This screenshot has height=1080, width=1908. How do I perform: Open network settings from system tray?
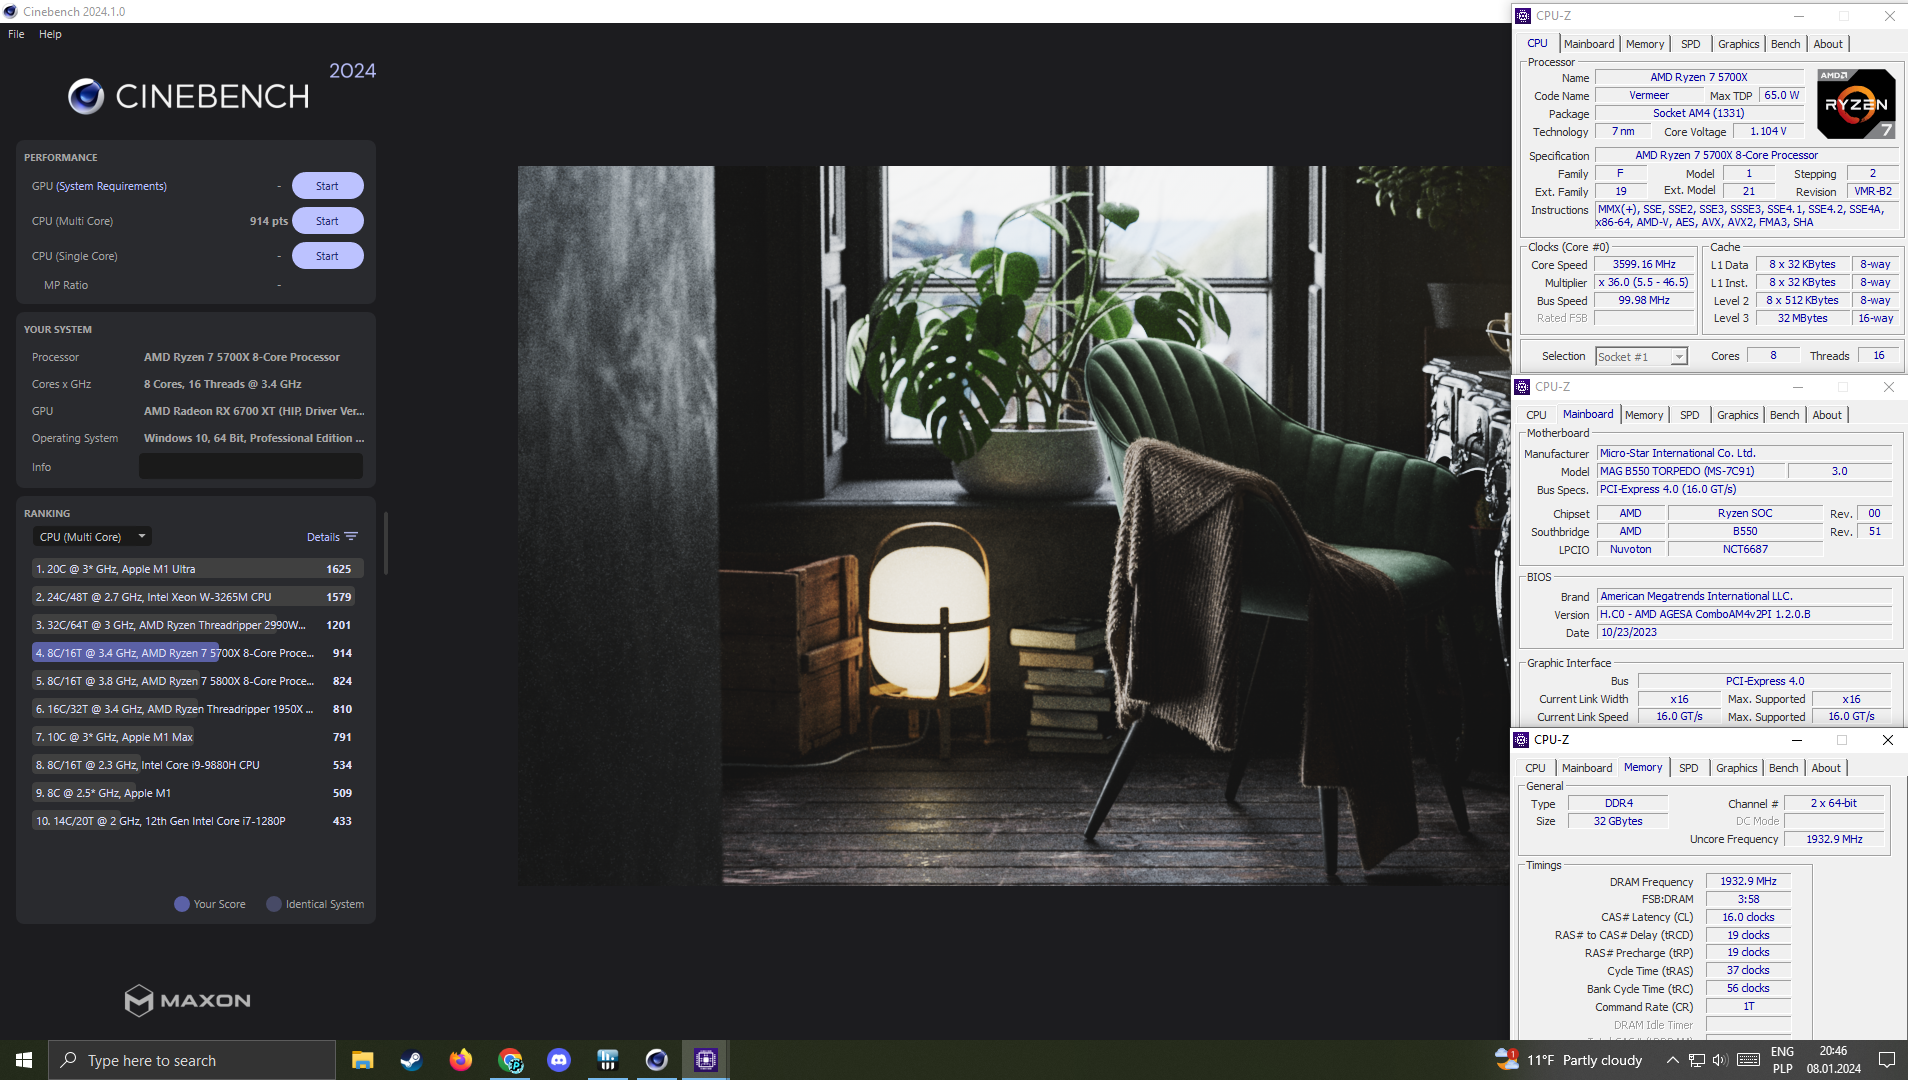coord(1697,1060)
